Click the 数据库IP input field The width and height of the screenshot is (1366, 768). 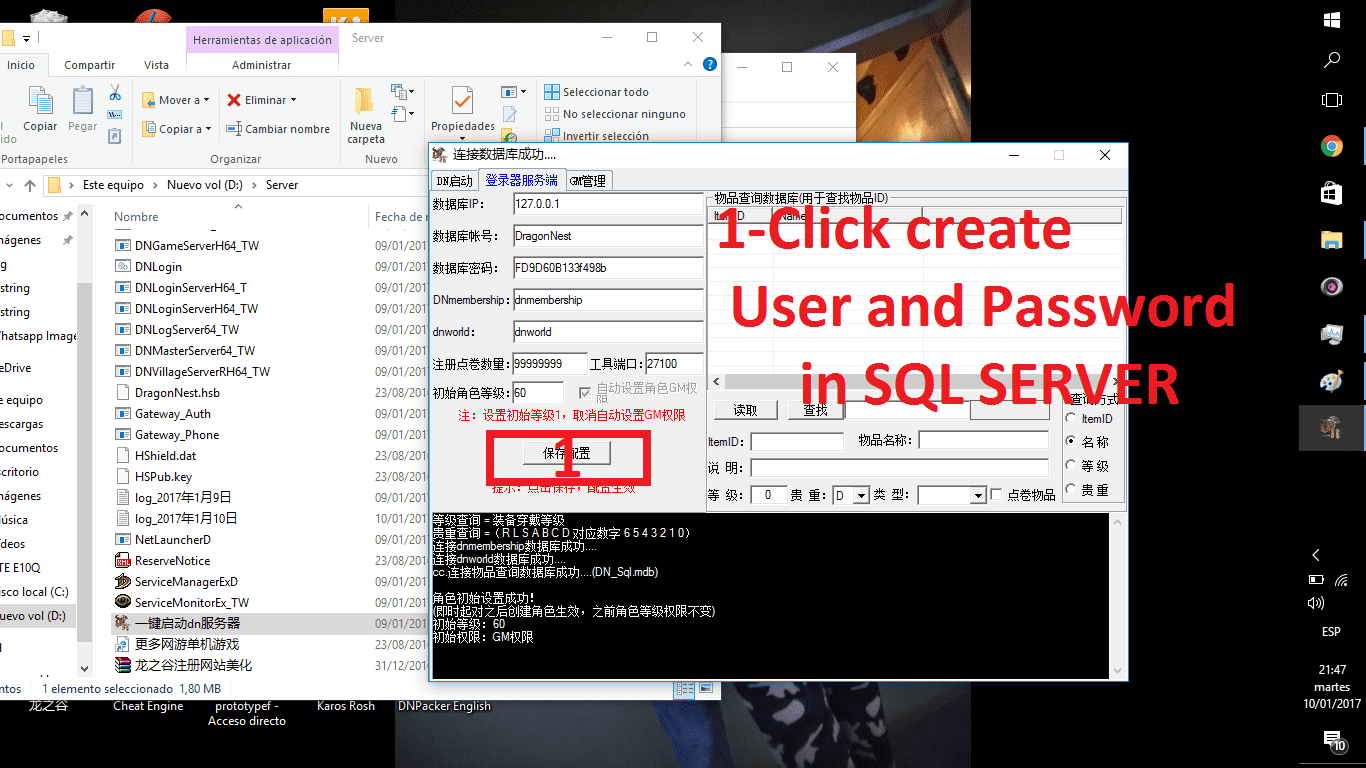point(608,204)
